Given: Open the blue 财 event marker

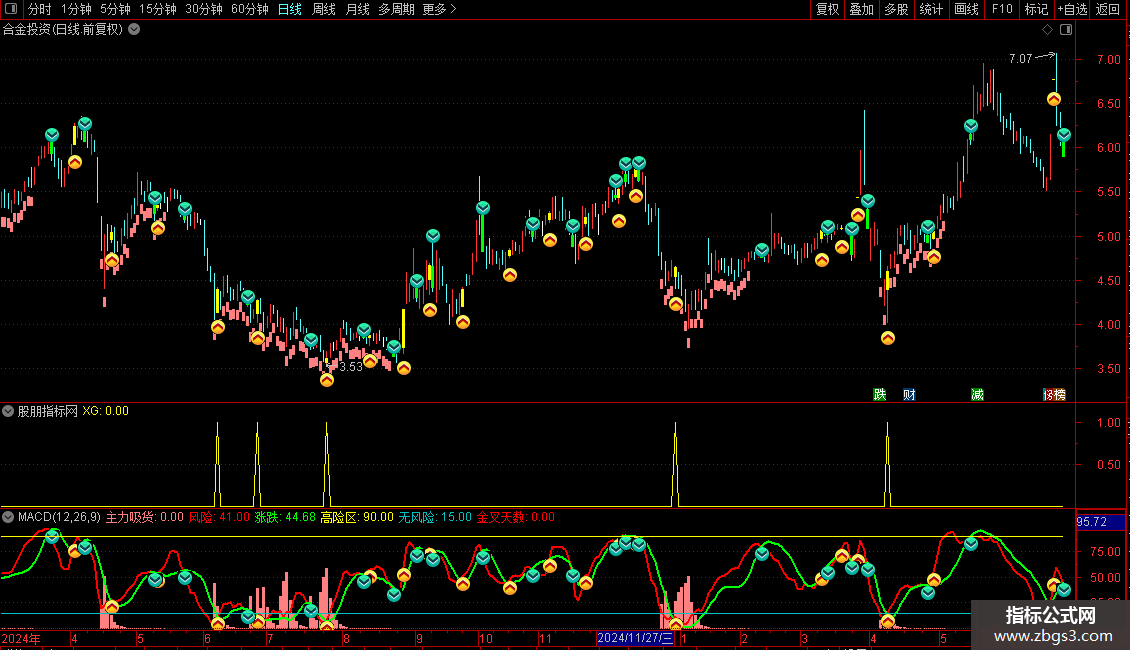Looking at the screenshot, I should tap(909, 394).
